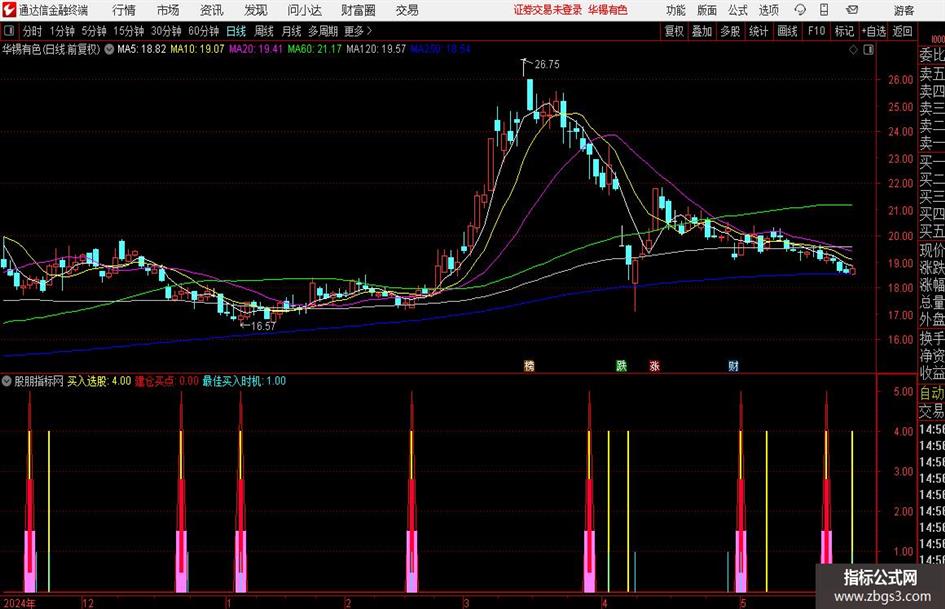Open the 发现 menu
This screenshot has height=609, width=945.
[x=256, y=10]
